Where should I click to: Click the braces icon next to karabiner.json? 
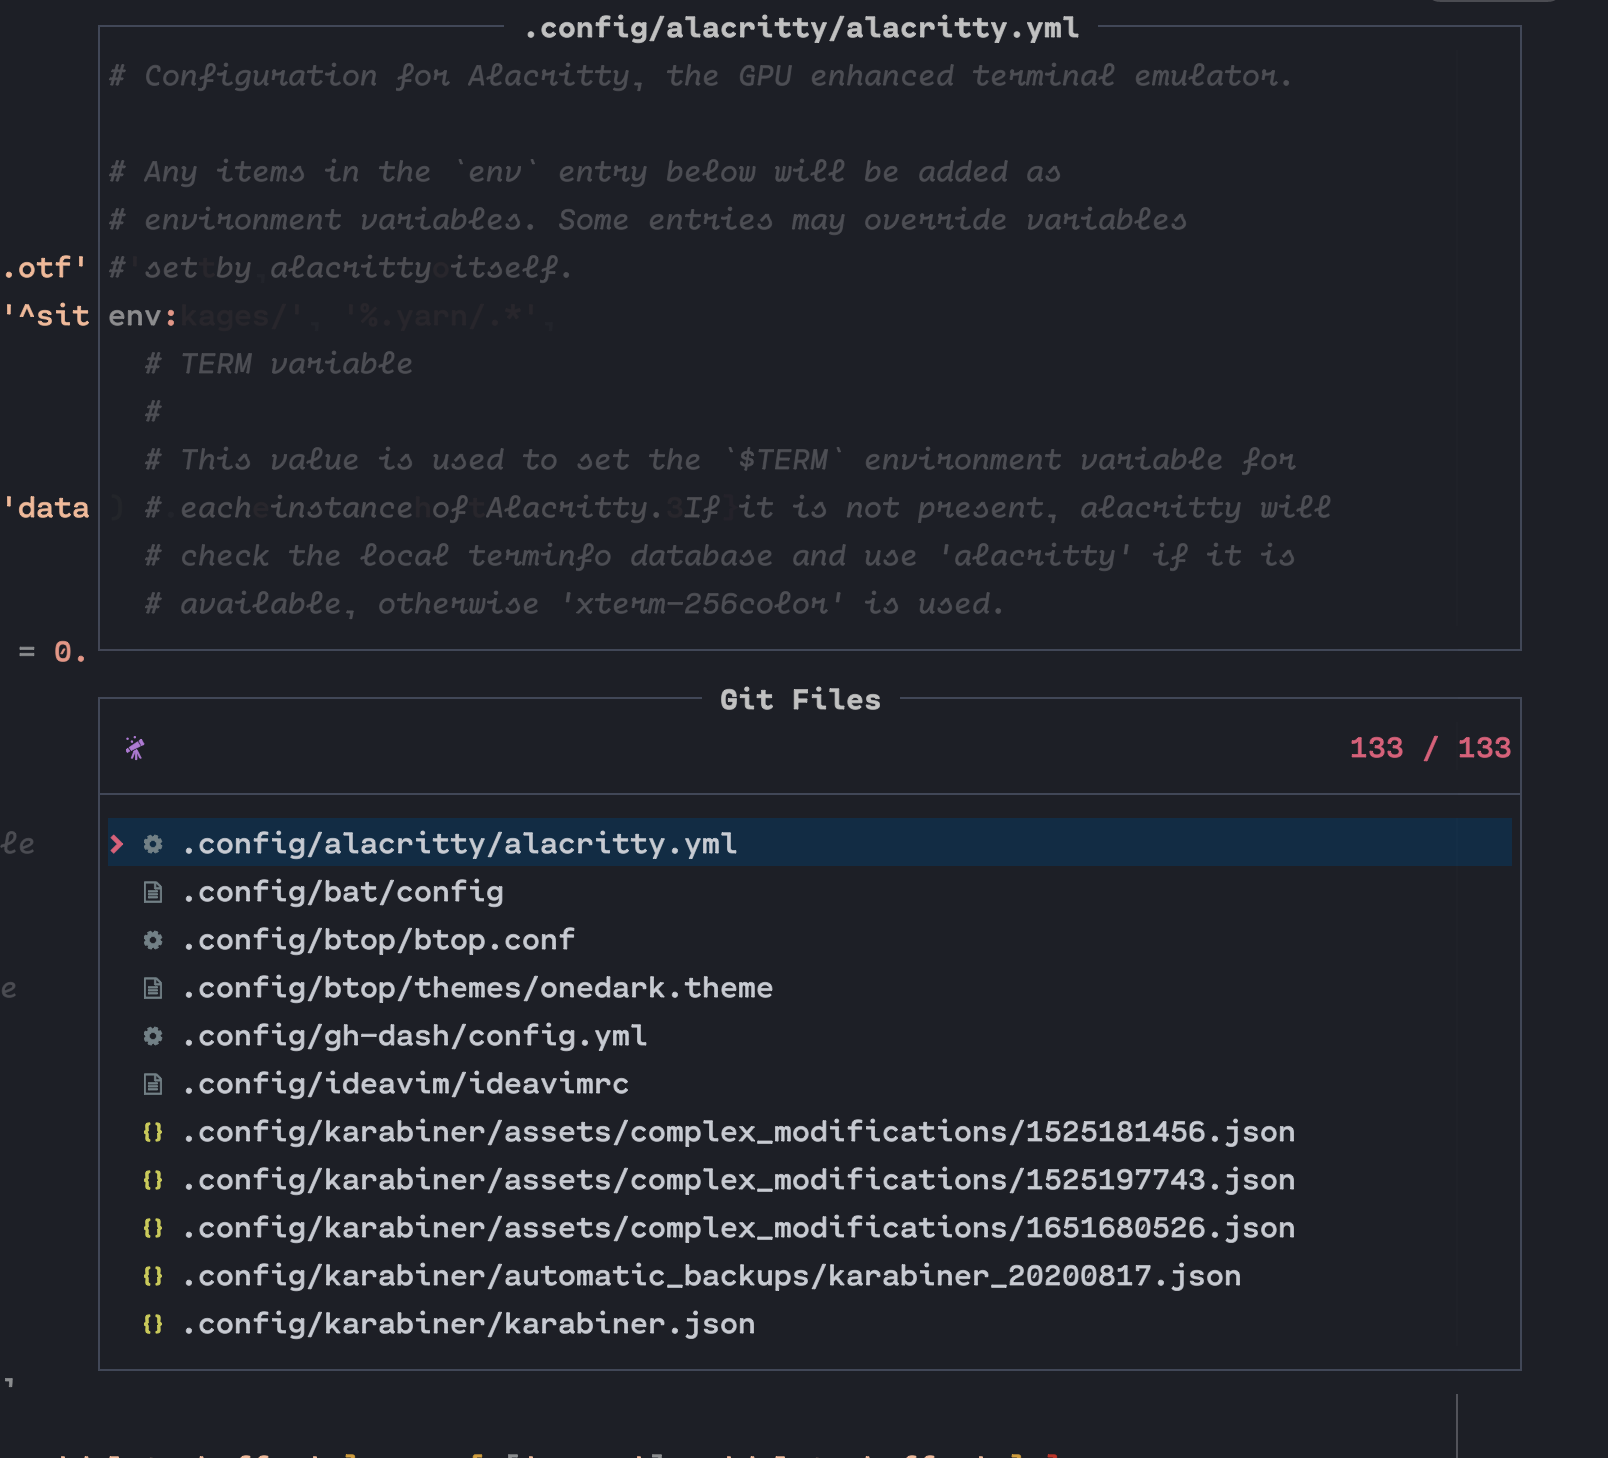pyautogui.click(x=151, y=1323)
